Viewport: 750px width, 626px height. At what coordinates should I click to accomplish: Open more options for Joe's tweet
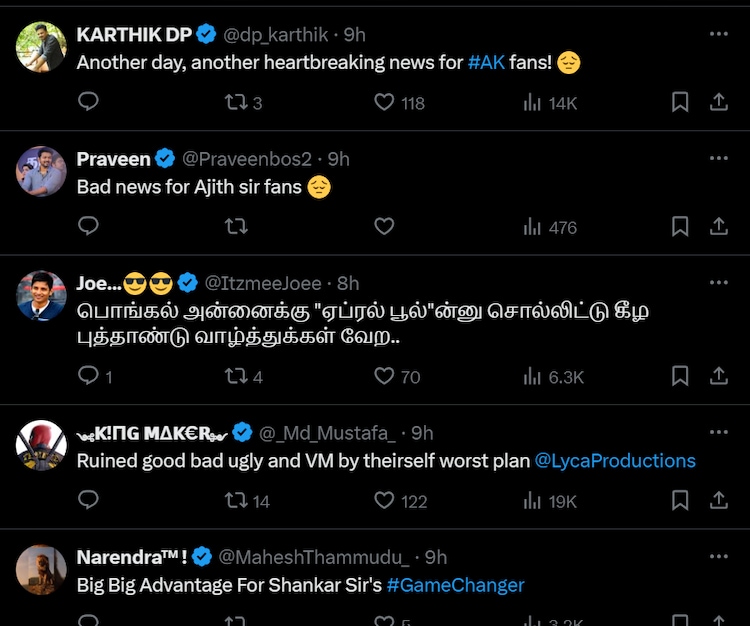click(718, 283)
